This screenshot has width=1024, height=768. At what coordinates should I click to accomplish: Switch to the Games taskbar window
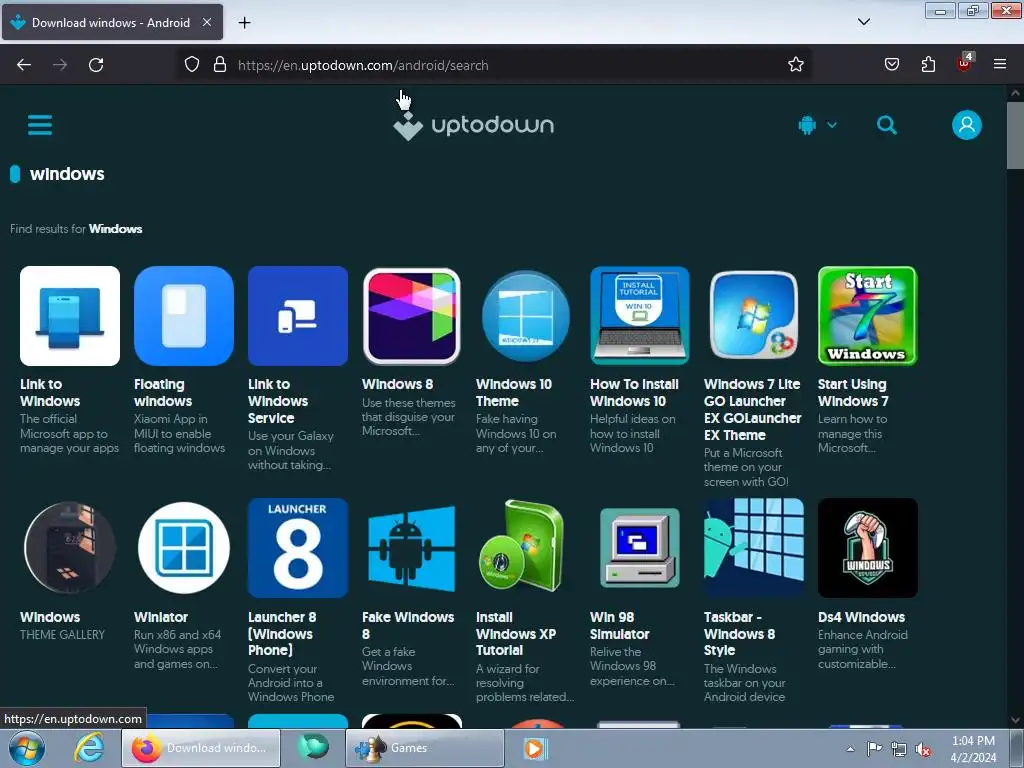pyautogui.click(x=425, y=748)
